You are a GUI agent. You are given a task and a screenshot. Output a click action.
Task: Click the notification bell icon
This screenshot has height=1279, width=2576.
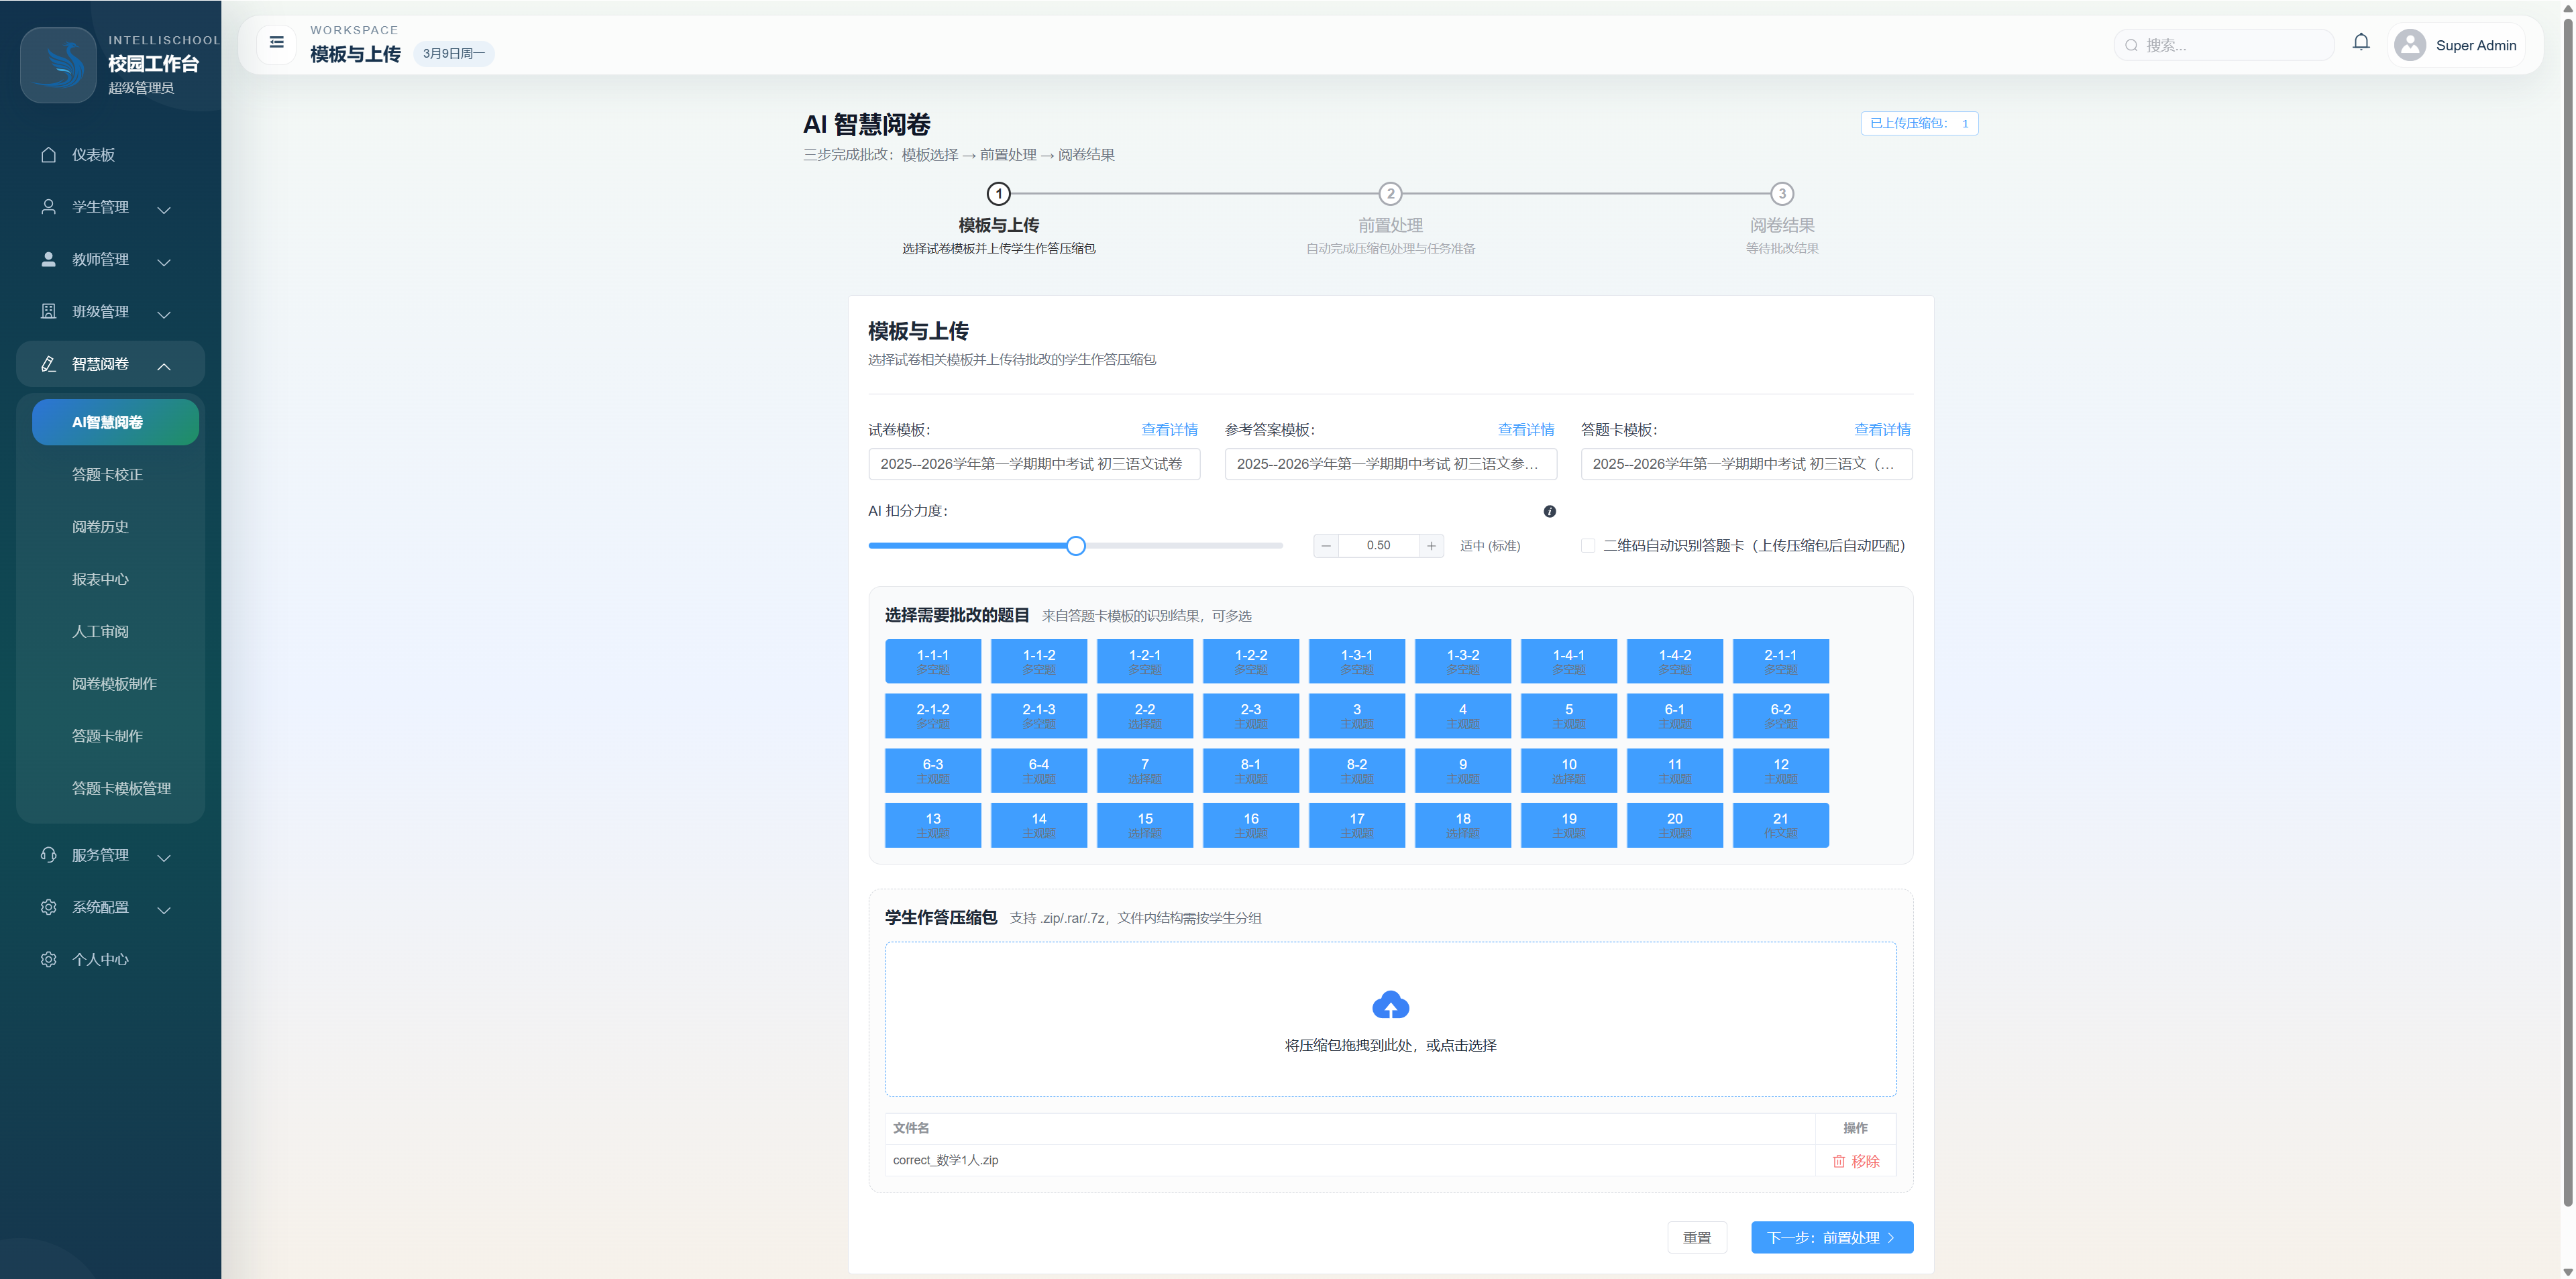tap(2361, 42)
